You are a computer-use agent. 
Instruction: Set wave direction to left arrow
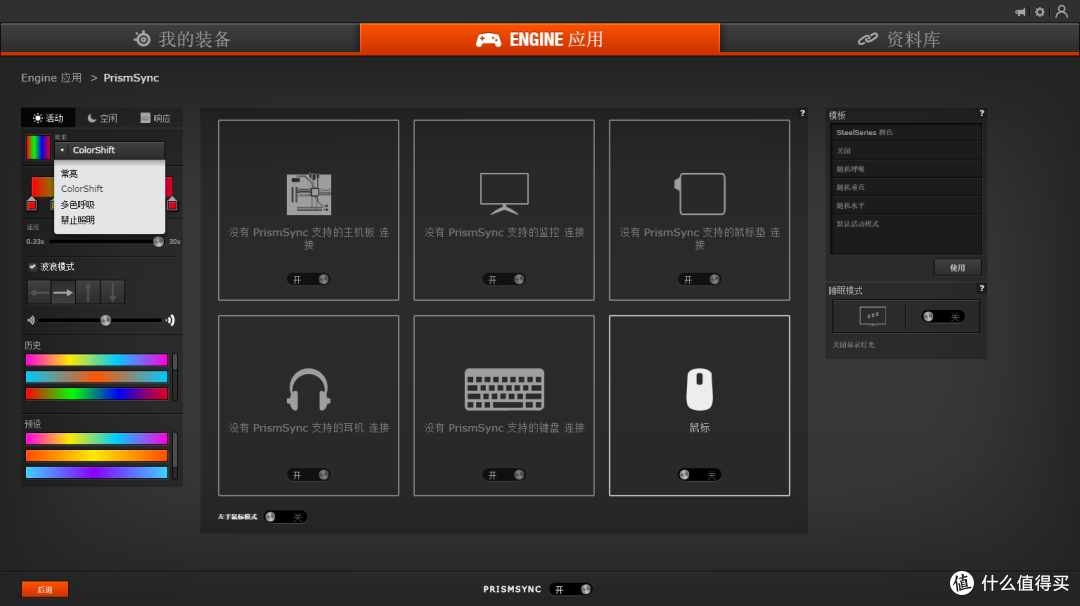tap(39, 293)
